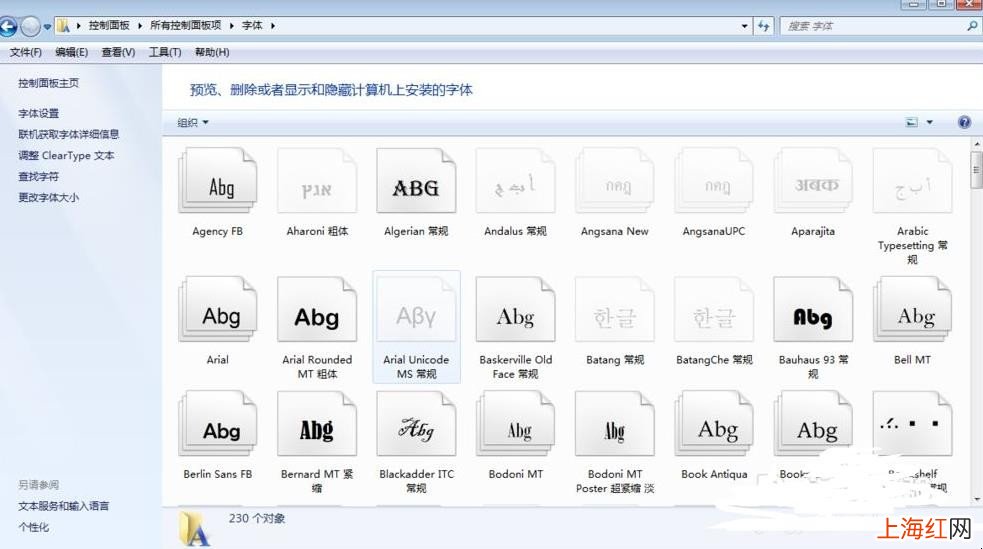
Task: Select the Baskerville Old Face font icon
Action: coord(515,310)
